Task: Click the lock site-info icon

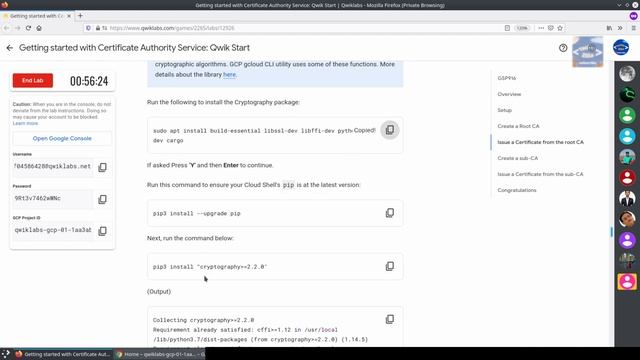Action: click(x=98, y=28)
